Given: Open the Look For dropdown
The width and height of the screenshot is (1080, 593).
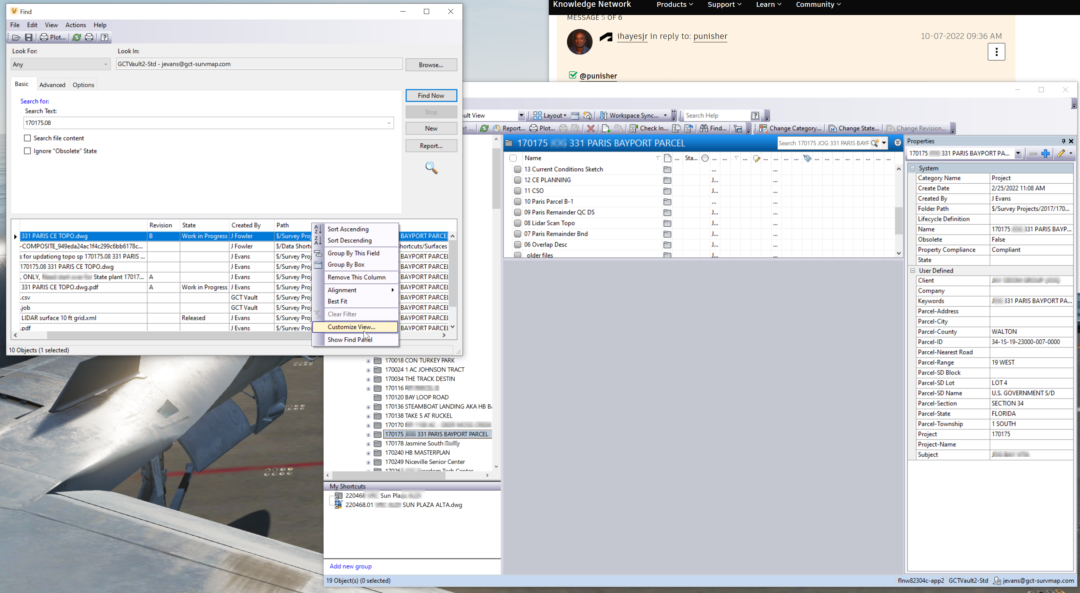Looking at the screenshot, I should (58, 63).
